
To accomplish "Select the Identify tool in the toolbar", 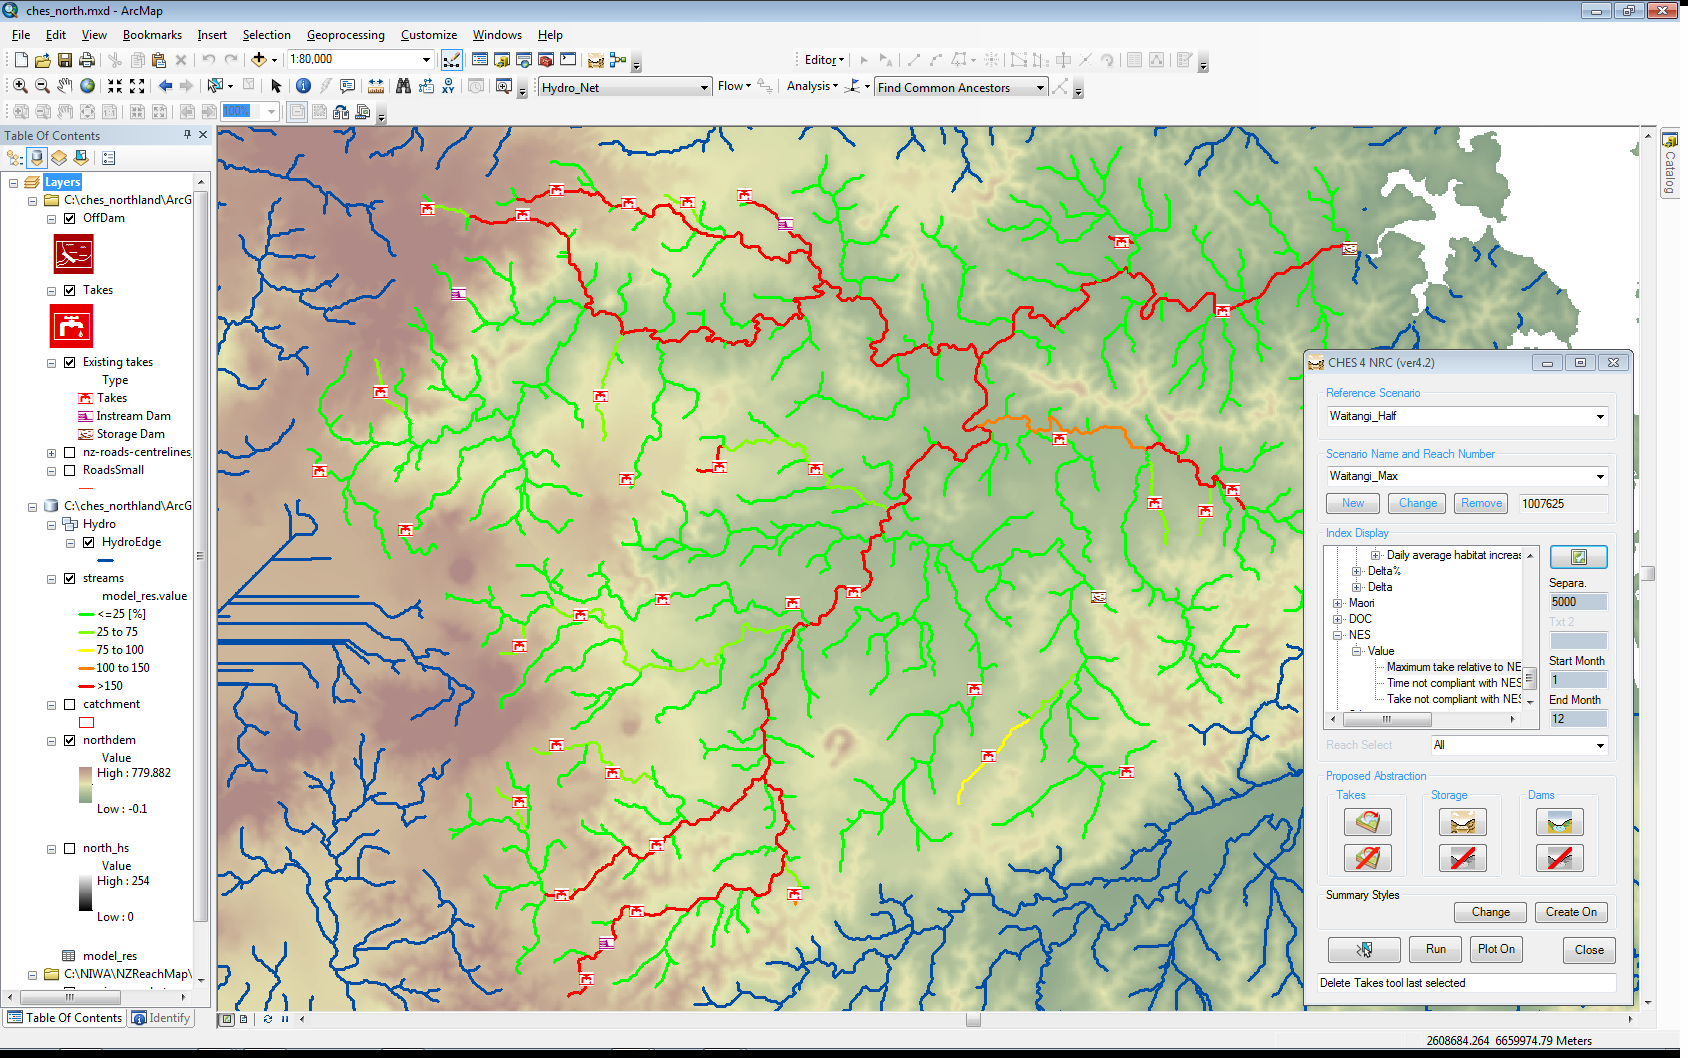I will tap(303, 87).
